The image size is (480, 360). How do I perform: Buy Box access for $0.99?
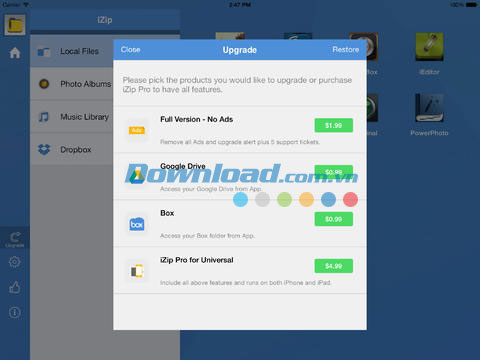[x=334, y=219]
